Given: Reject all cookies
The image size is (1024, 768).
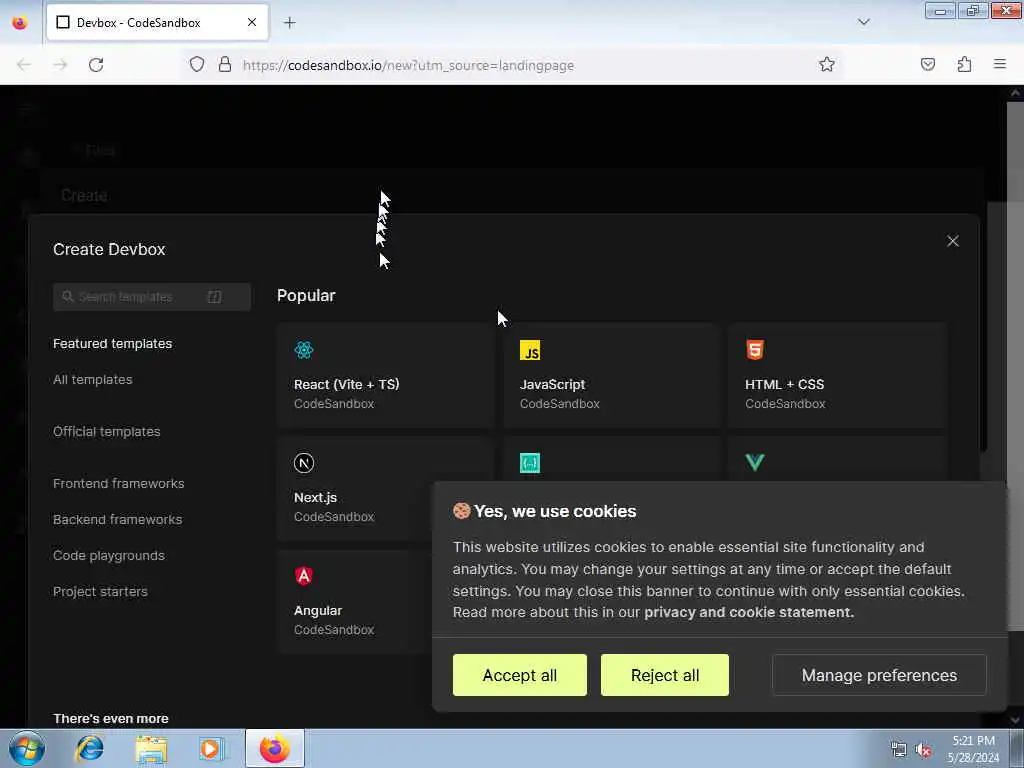Looking at the screenshot, I should (x=665, y=675).
